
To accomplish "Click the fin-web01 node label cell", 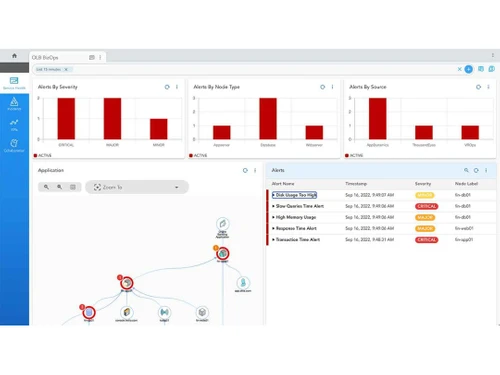I will [x=464, y=228].
